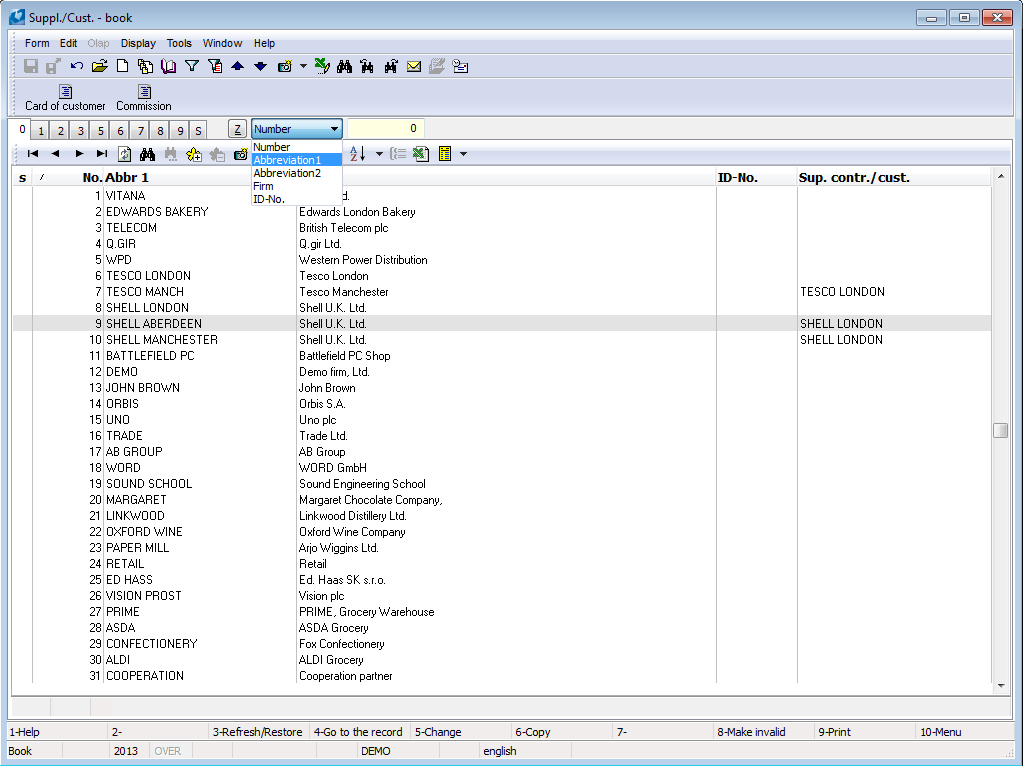This screenshot has height=766, width=1023.
Task: Switch to tab S
Action: [198, 130]
